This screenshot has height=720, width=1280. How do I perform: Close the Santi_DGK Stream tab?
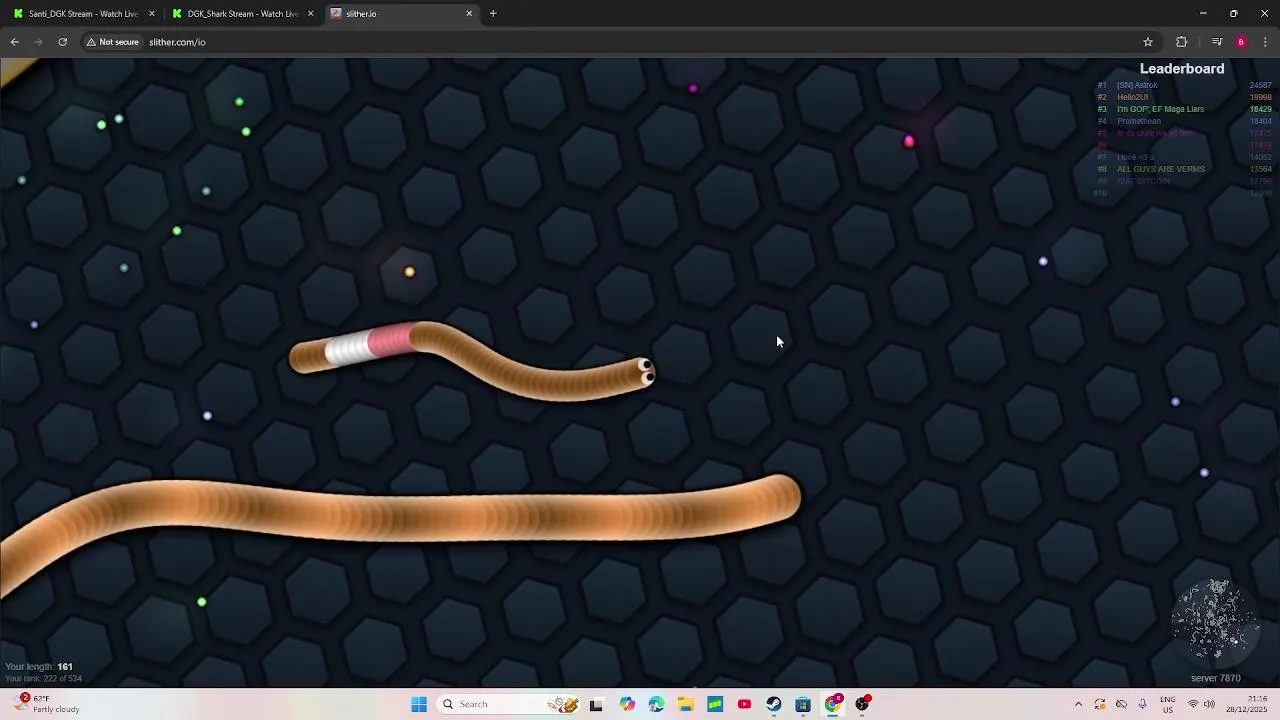pos(152,14)
